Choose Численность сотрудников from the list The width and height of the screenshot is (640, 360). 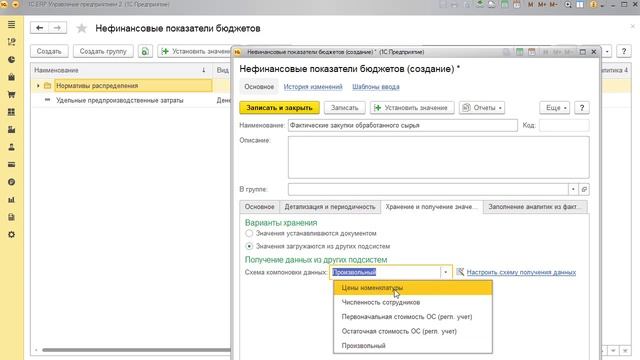[413, 302]
